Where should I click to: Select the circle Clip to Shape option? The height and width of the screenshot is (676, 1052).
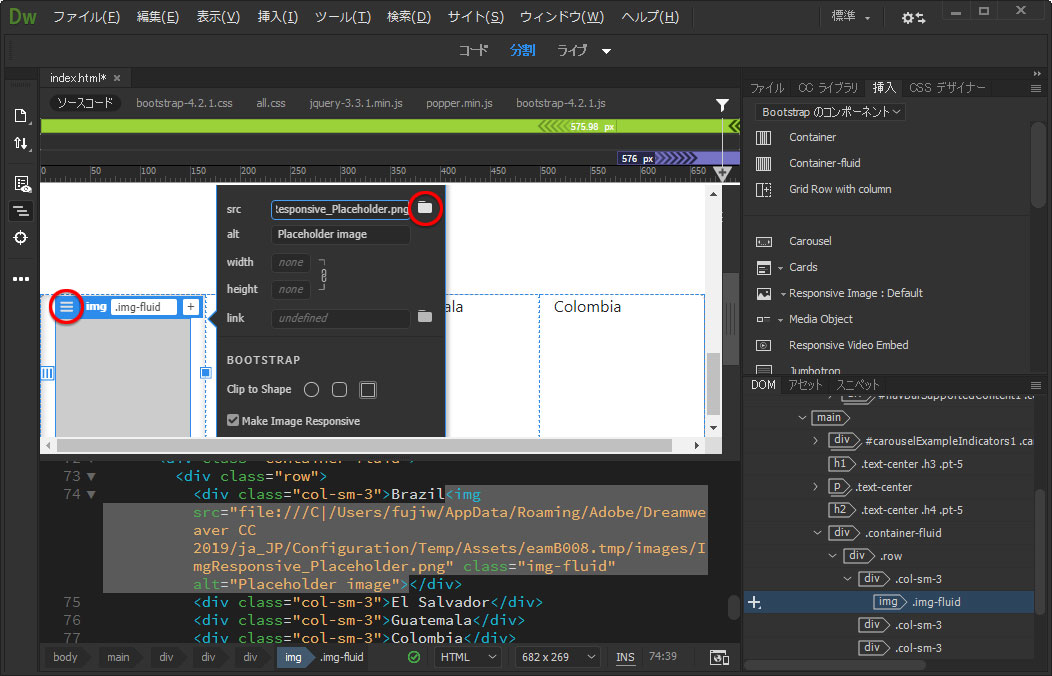[311, 389]
